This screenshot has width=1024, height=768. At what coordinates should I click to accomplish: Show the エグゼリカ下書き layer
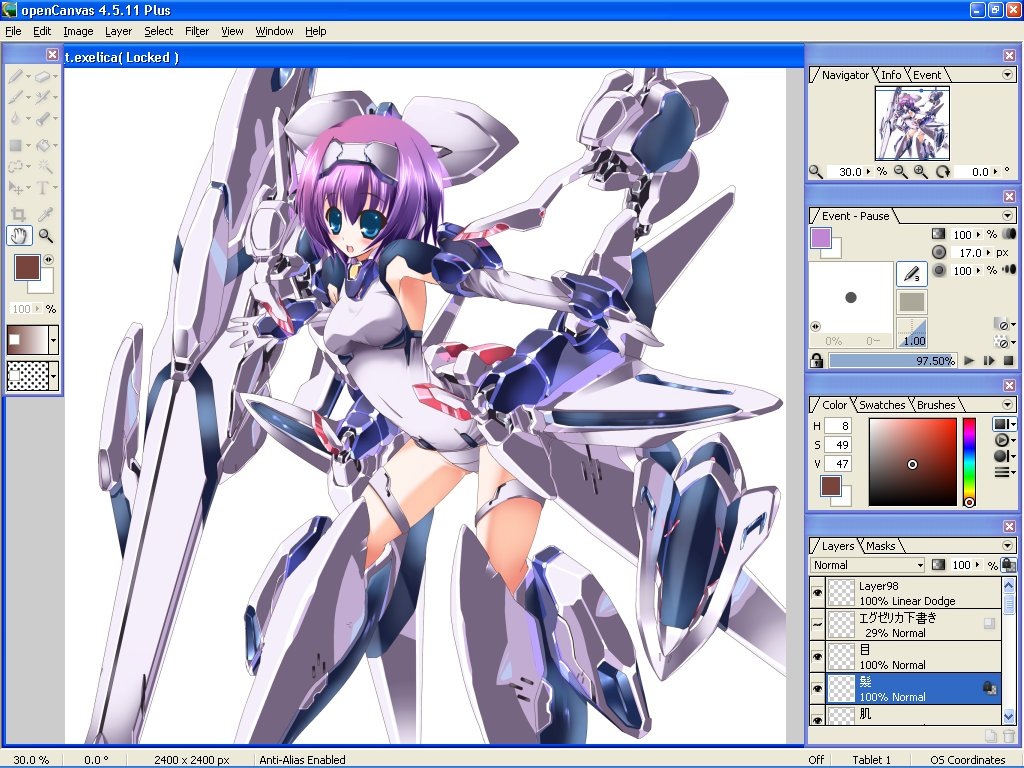817,625
